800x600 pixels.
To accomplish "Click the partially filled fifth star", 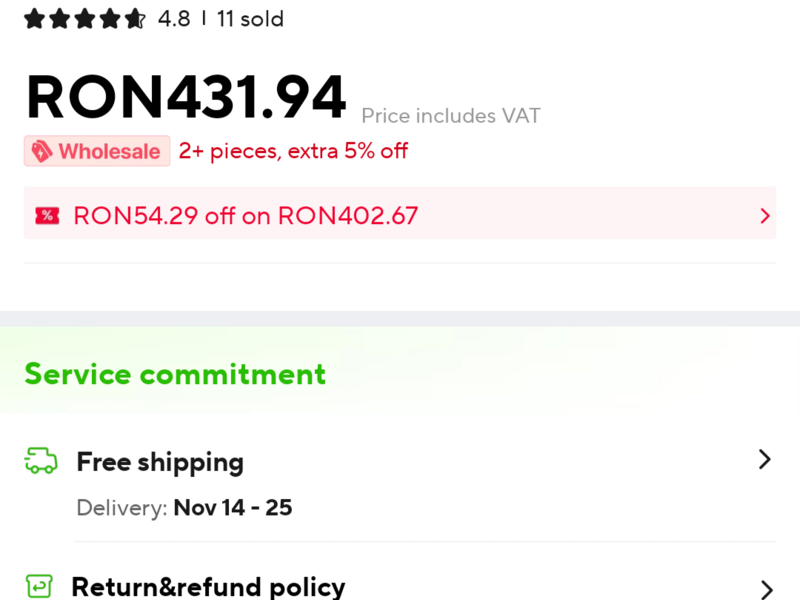I will (x=134, y=19).
